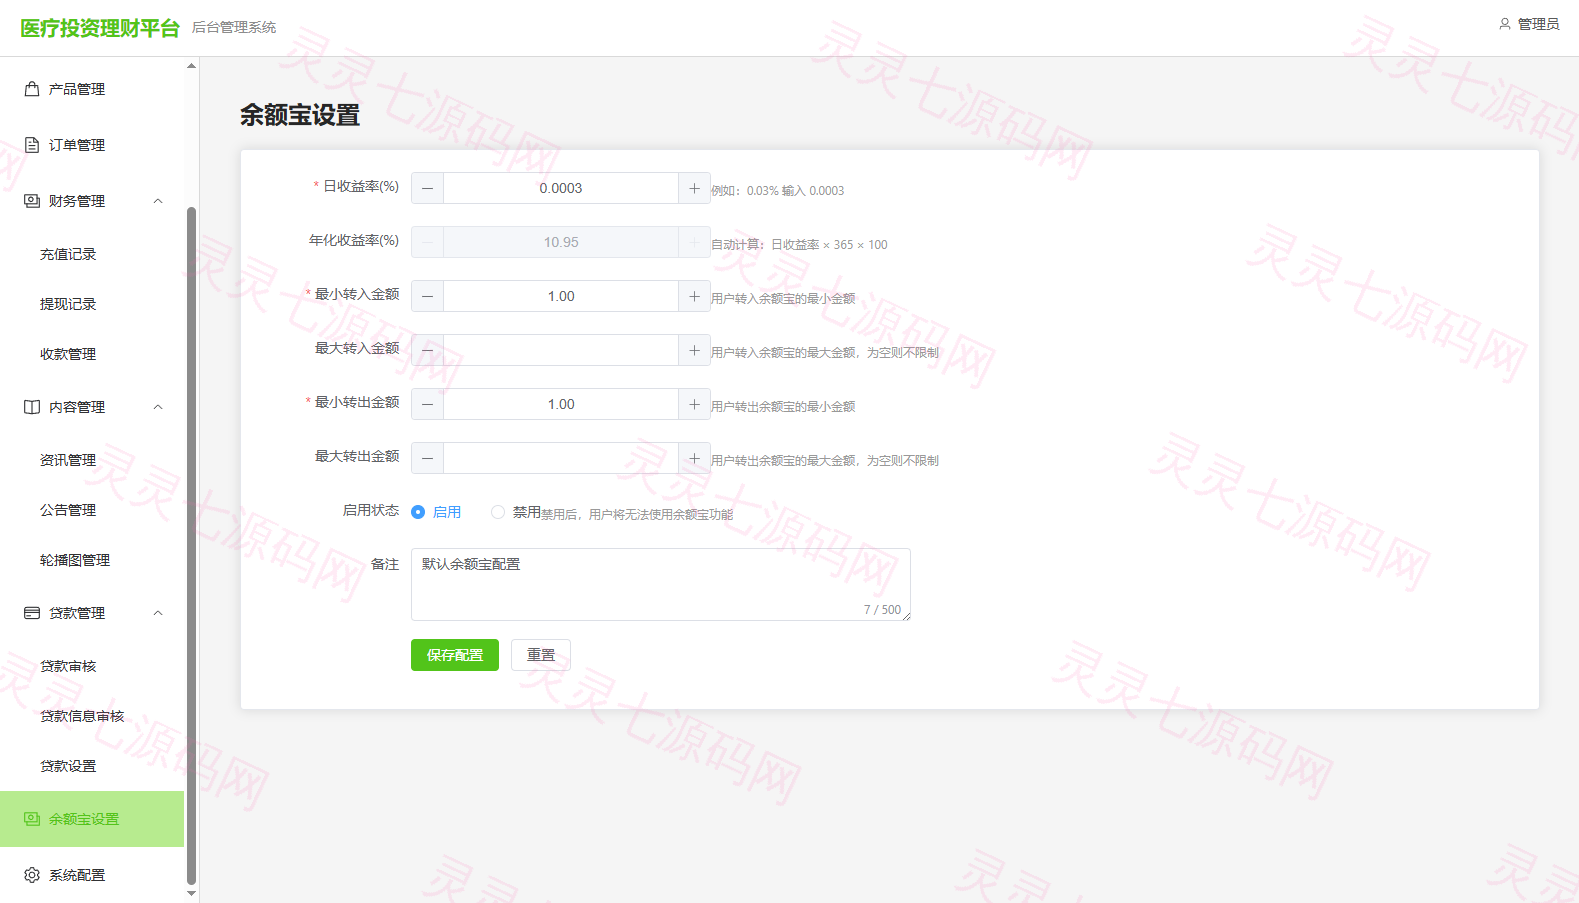Click the 管理员 user icon
The image size is (1579, 903).
[x=1504, y=24]
